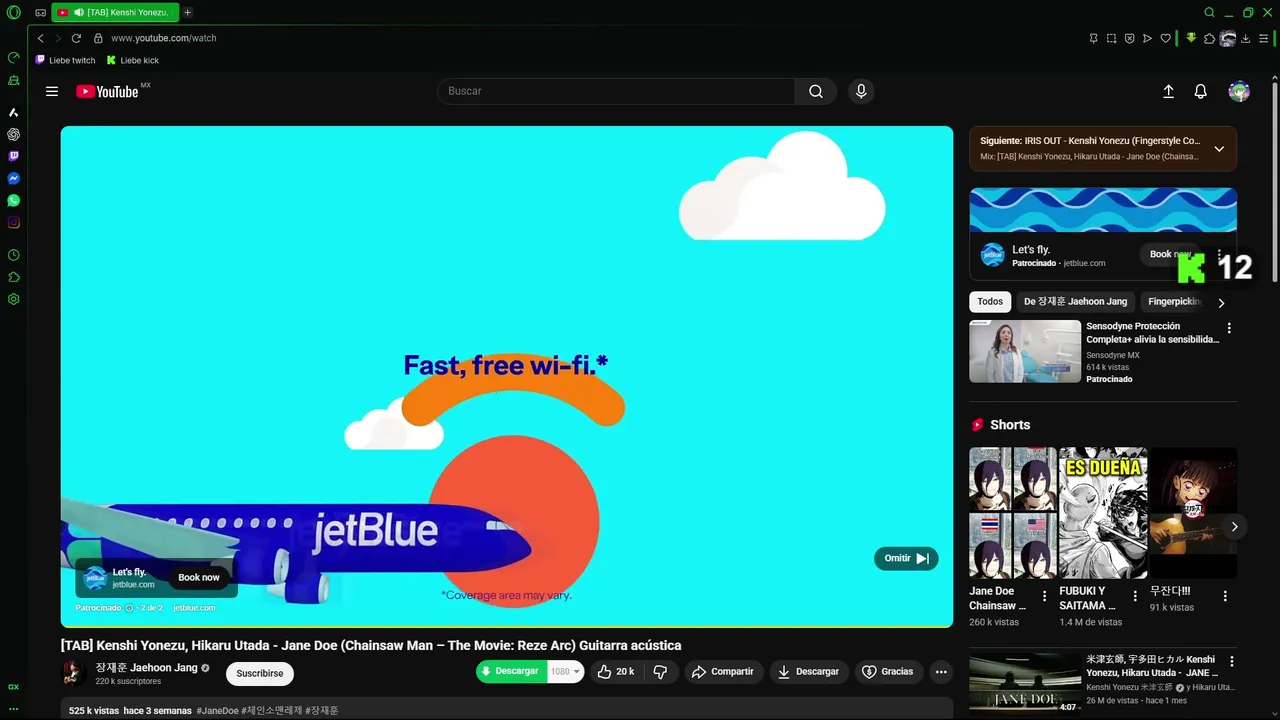Click the green Descargar button
The width and height of the screenshot is (1280, 720).
point(511,672)
